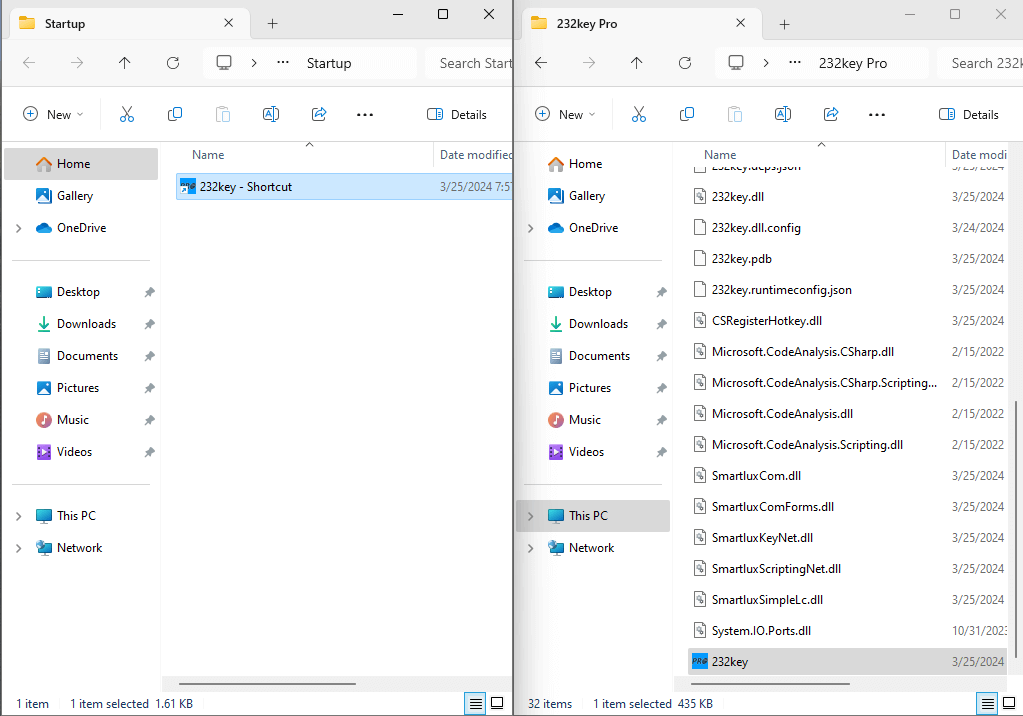
Task: Expand OneDrive in Startup window sidebar
Action: [19, 228]
